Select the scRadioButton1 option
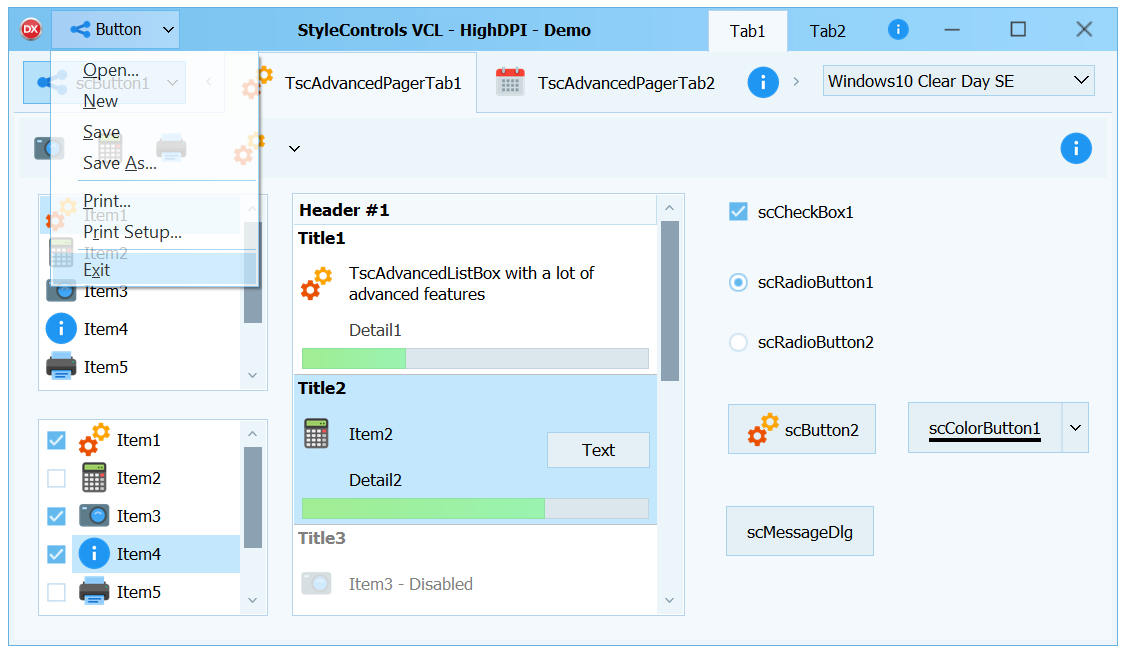Screen dimensions: 1125x651 [738, 282]
